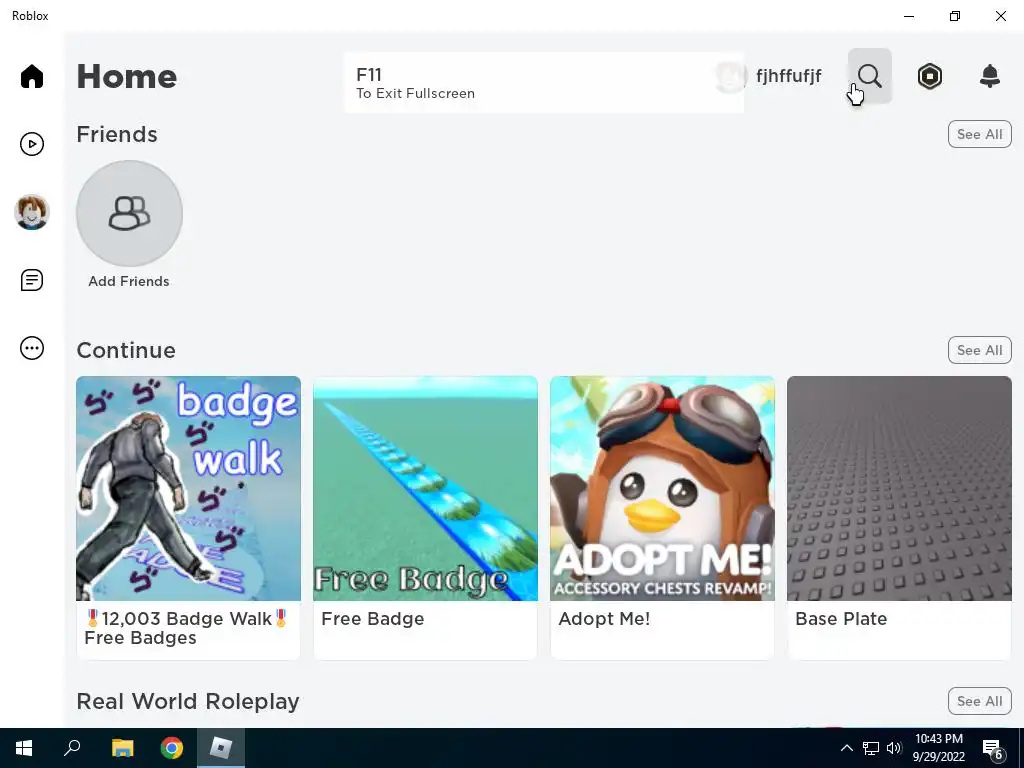Screen dimensions: 1024x768
Task: Open the Discover play icon in sidebar
Action: (31, 144)
